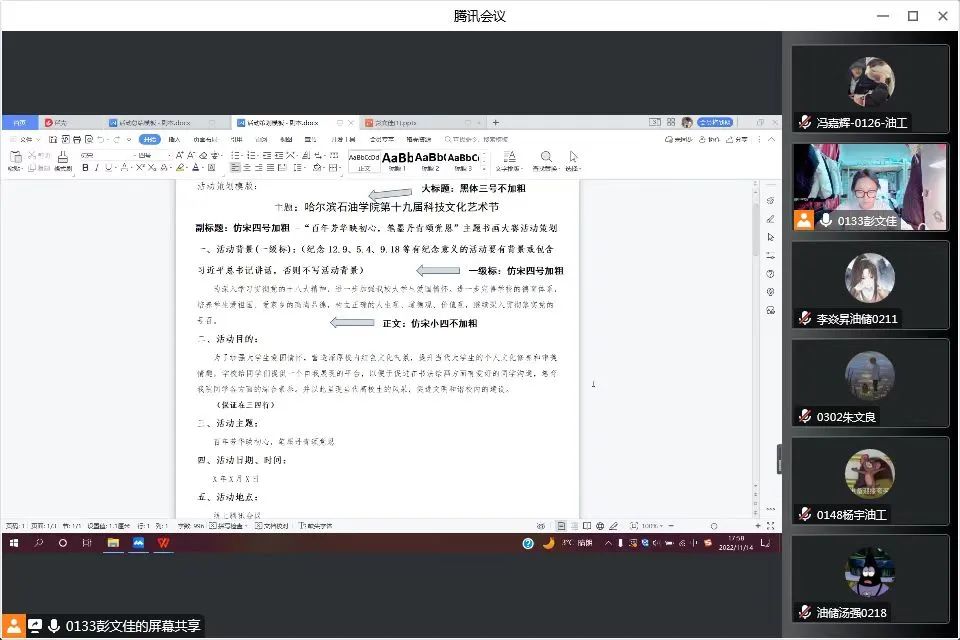Select participant tile 0302朱文良
Screen dimensions: 960x640
pos(870,383)
